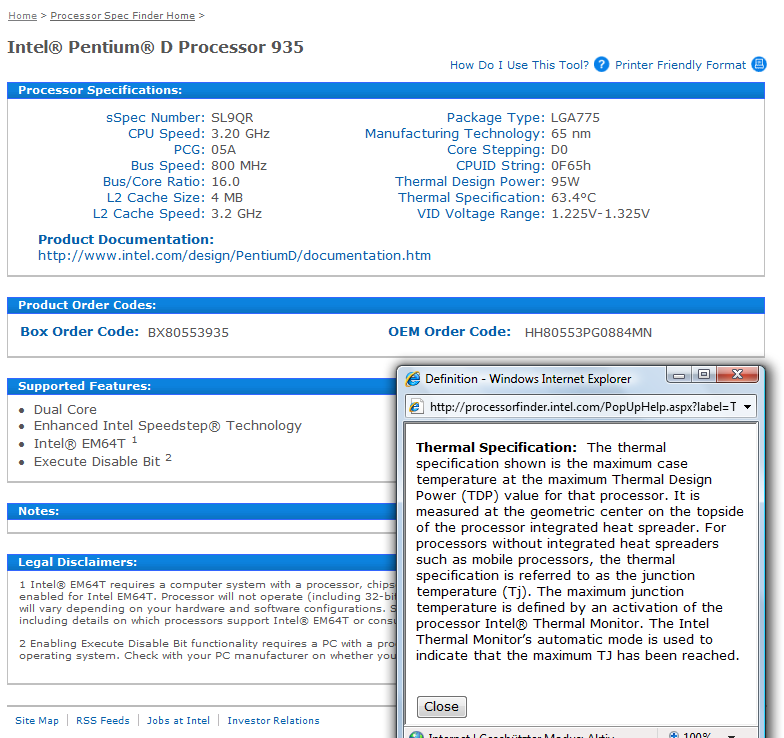Click Internet Explorer icon in popup title bar
This screenshot has width=784, height=738.
412,379
